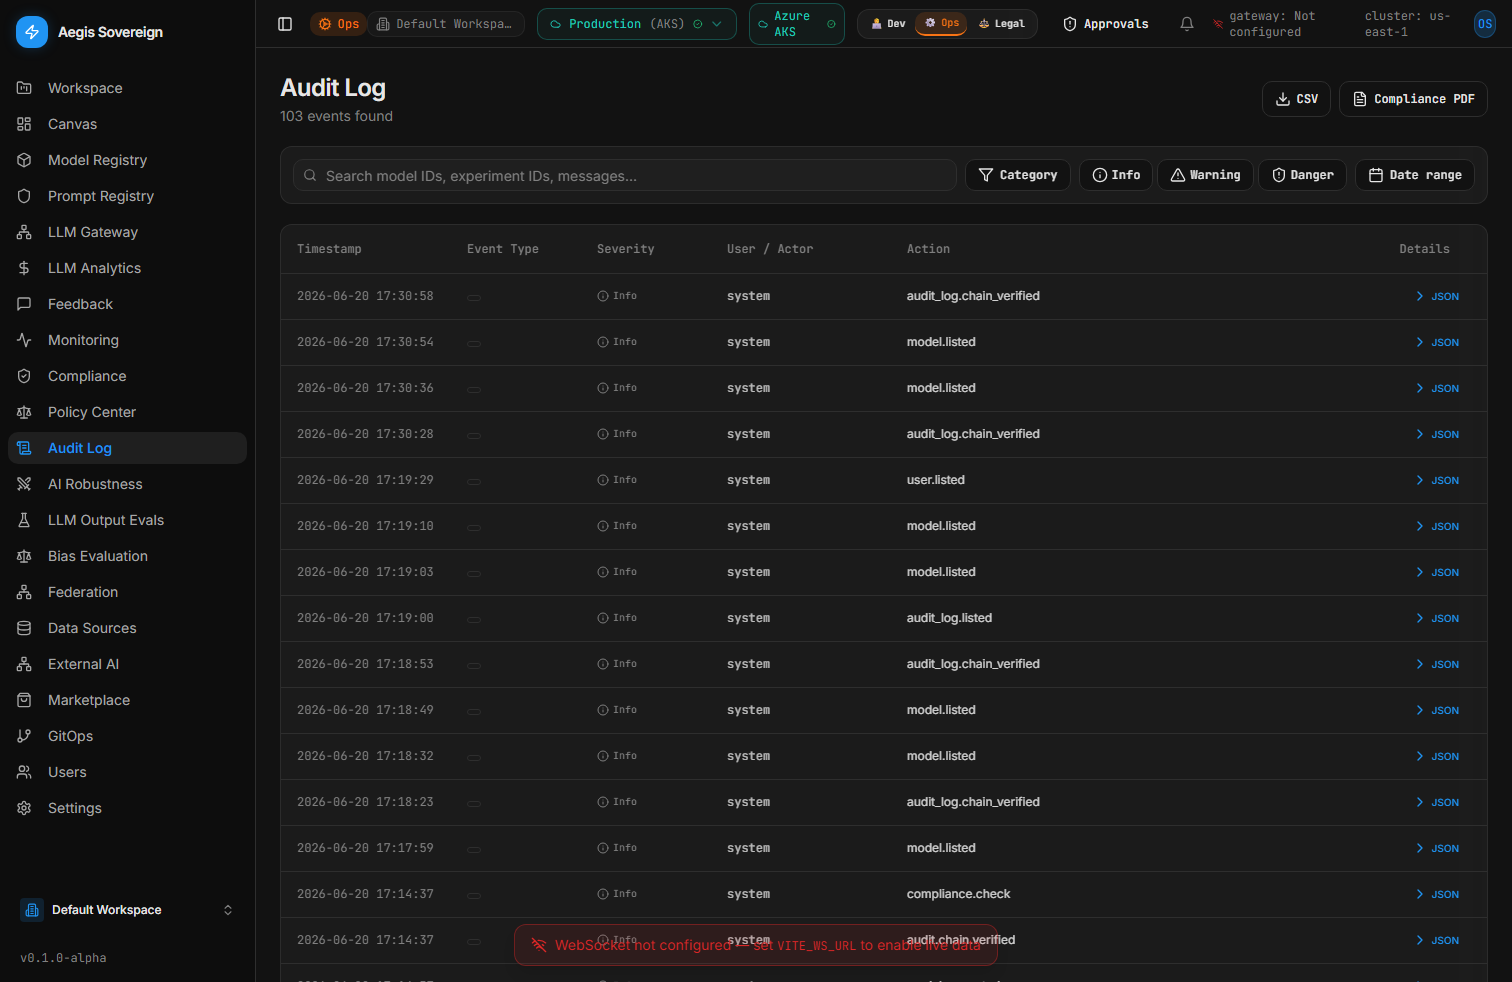Expand JSON for the 17:30:58 event
This screenshot has height=982, width=1512.
click(1437, 297)
